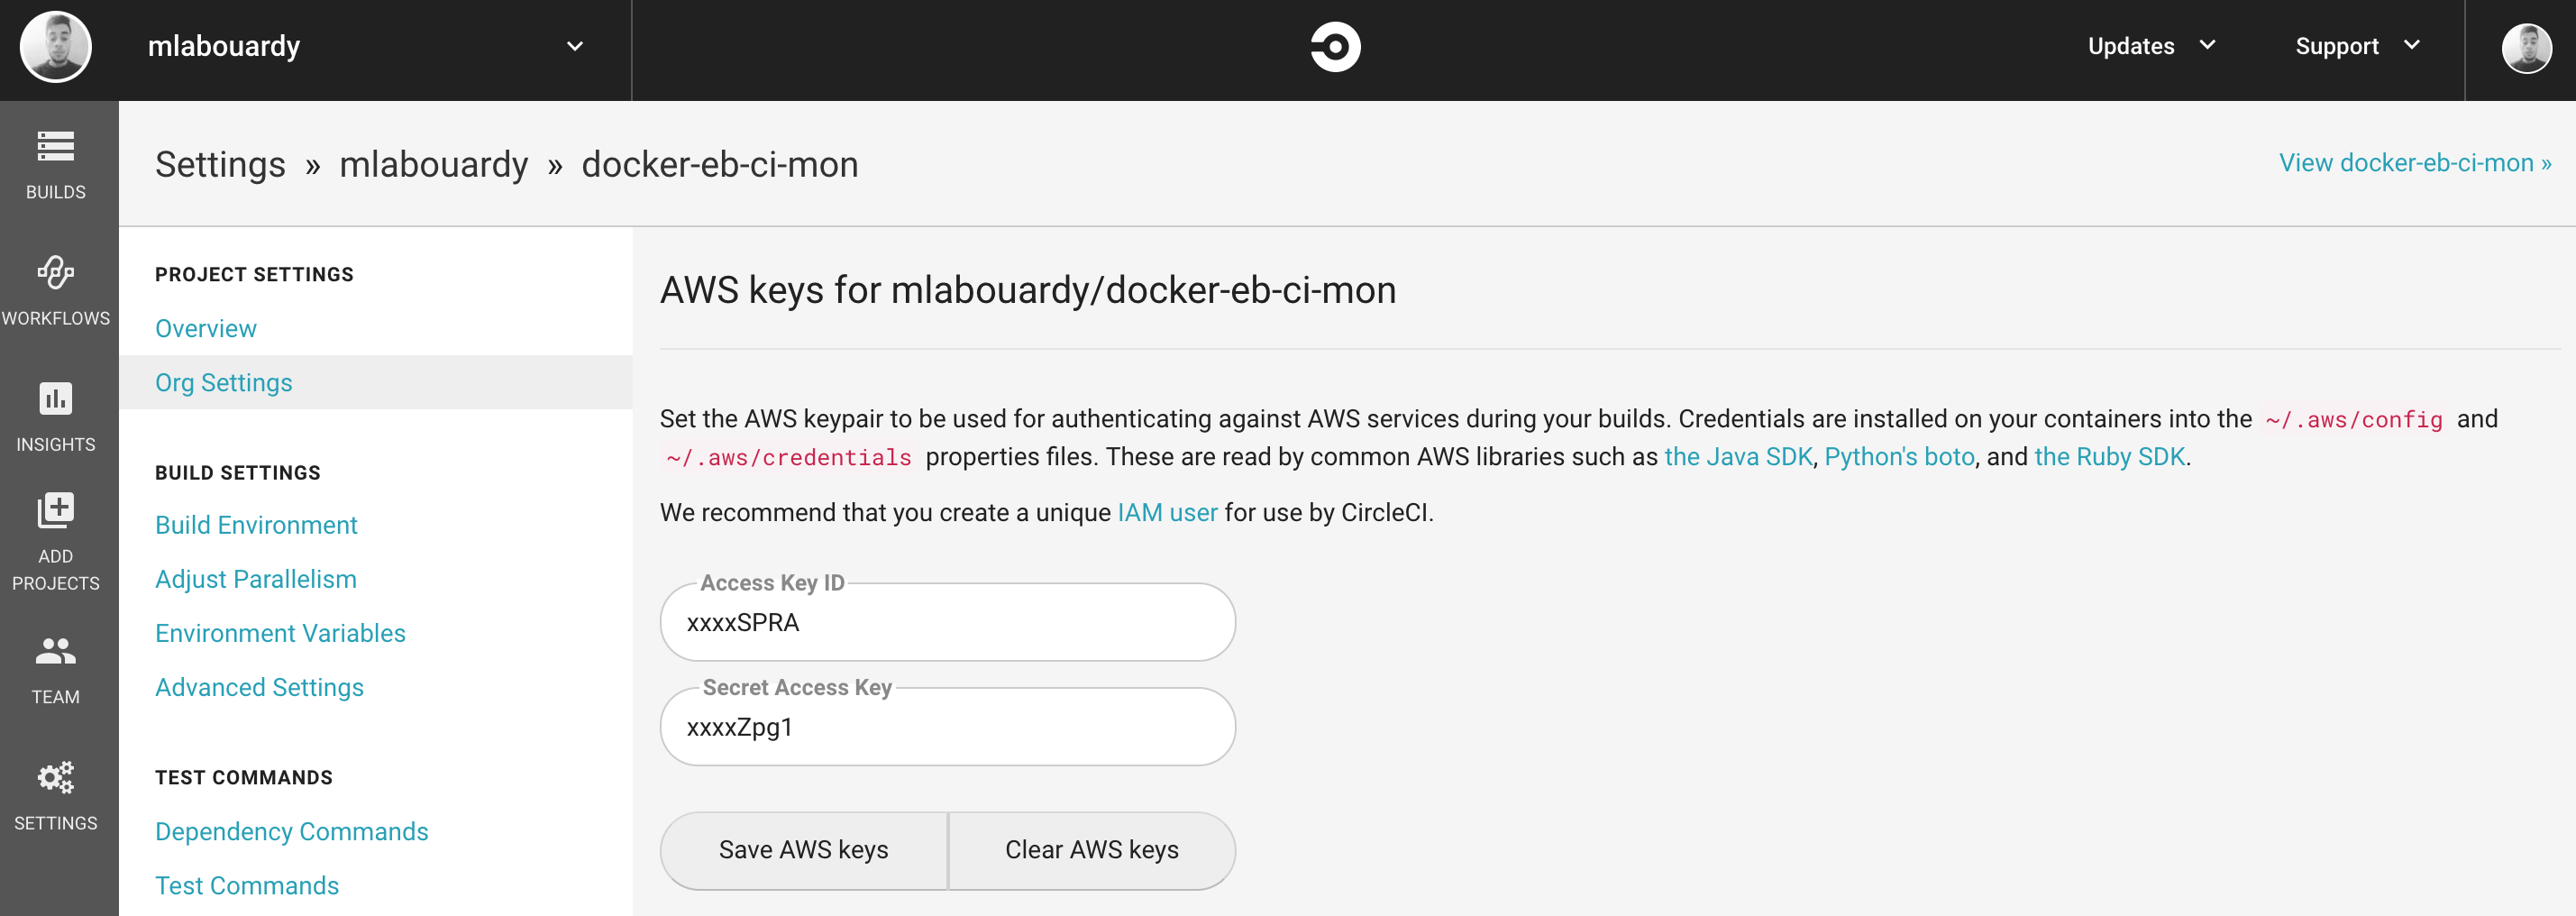This screenshot has width=2576, height=916.
Task: Open the Workflows sidebar icon
Action: (56, 272)
